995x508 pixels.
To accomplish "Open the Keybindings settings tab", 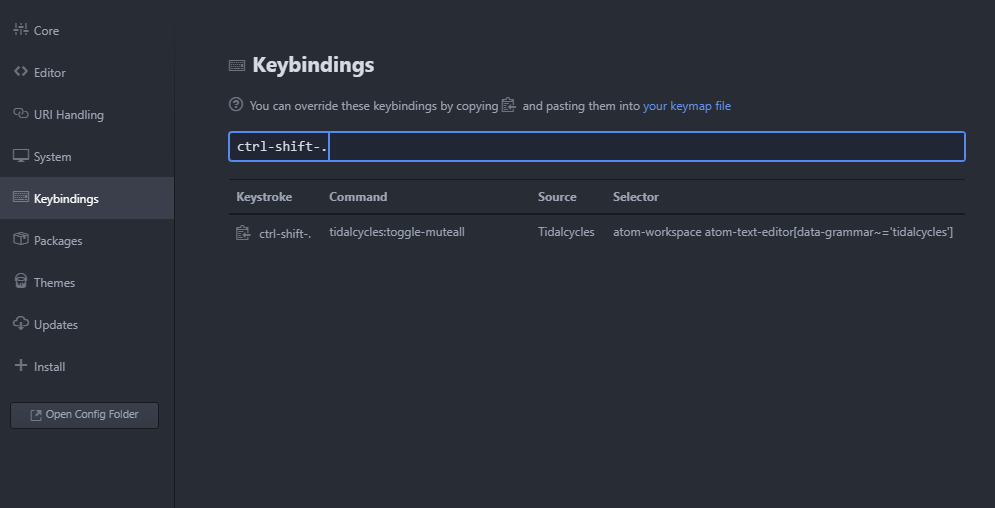I will pyautogui.click(x=66, y=199).
